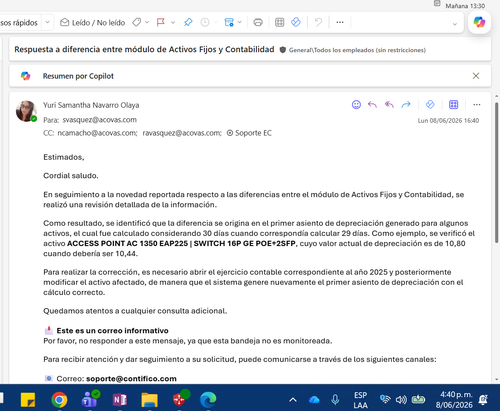
Task: Reply all using the double arrow icon
Action: pos(389,105)
